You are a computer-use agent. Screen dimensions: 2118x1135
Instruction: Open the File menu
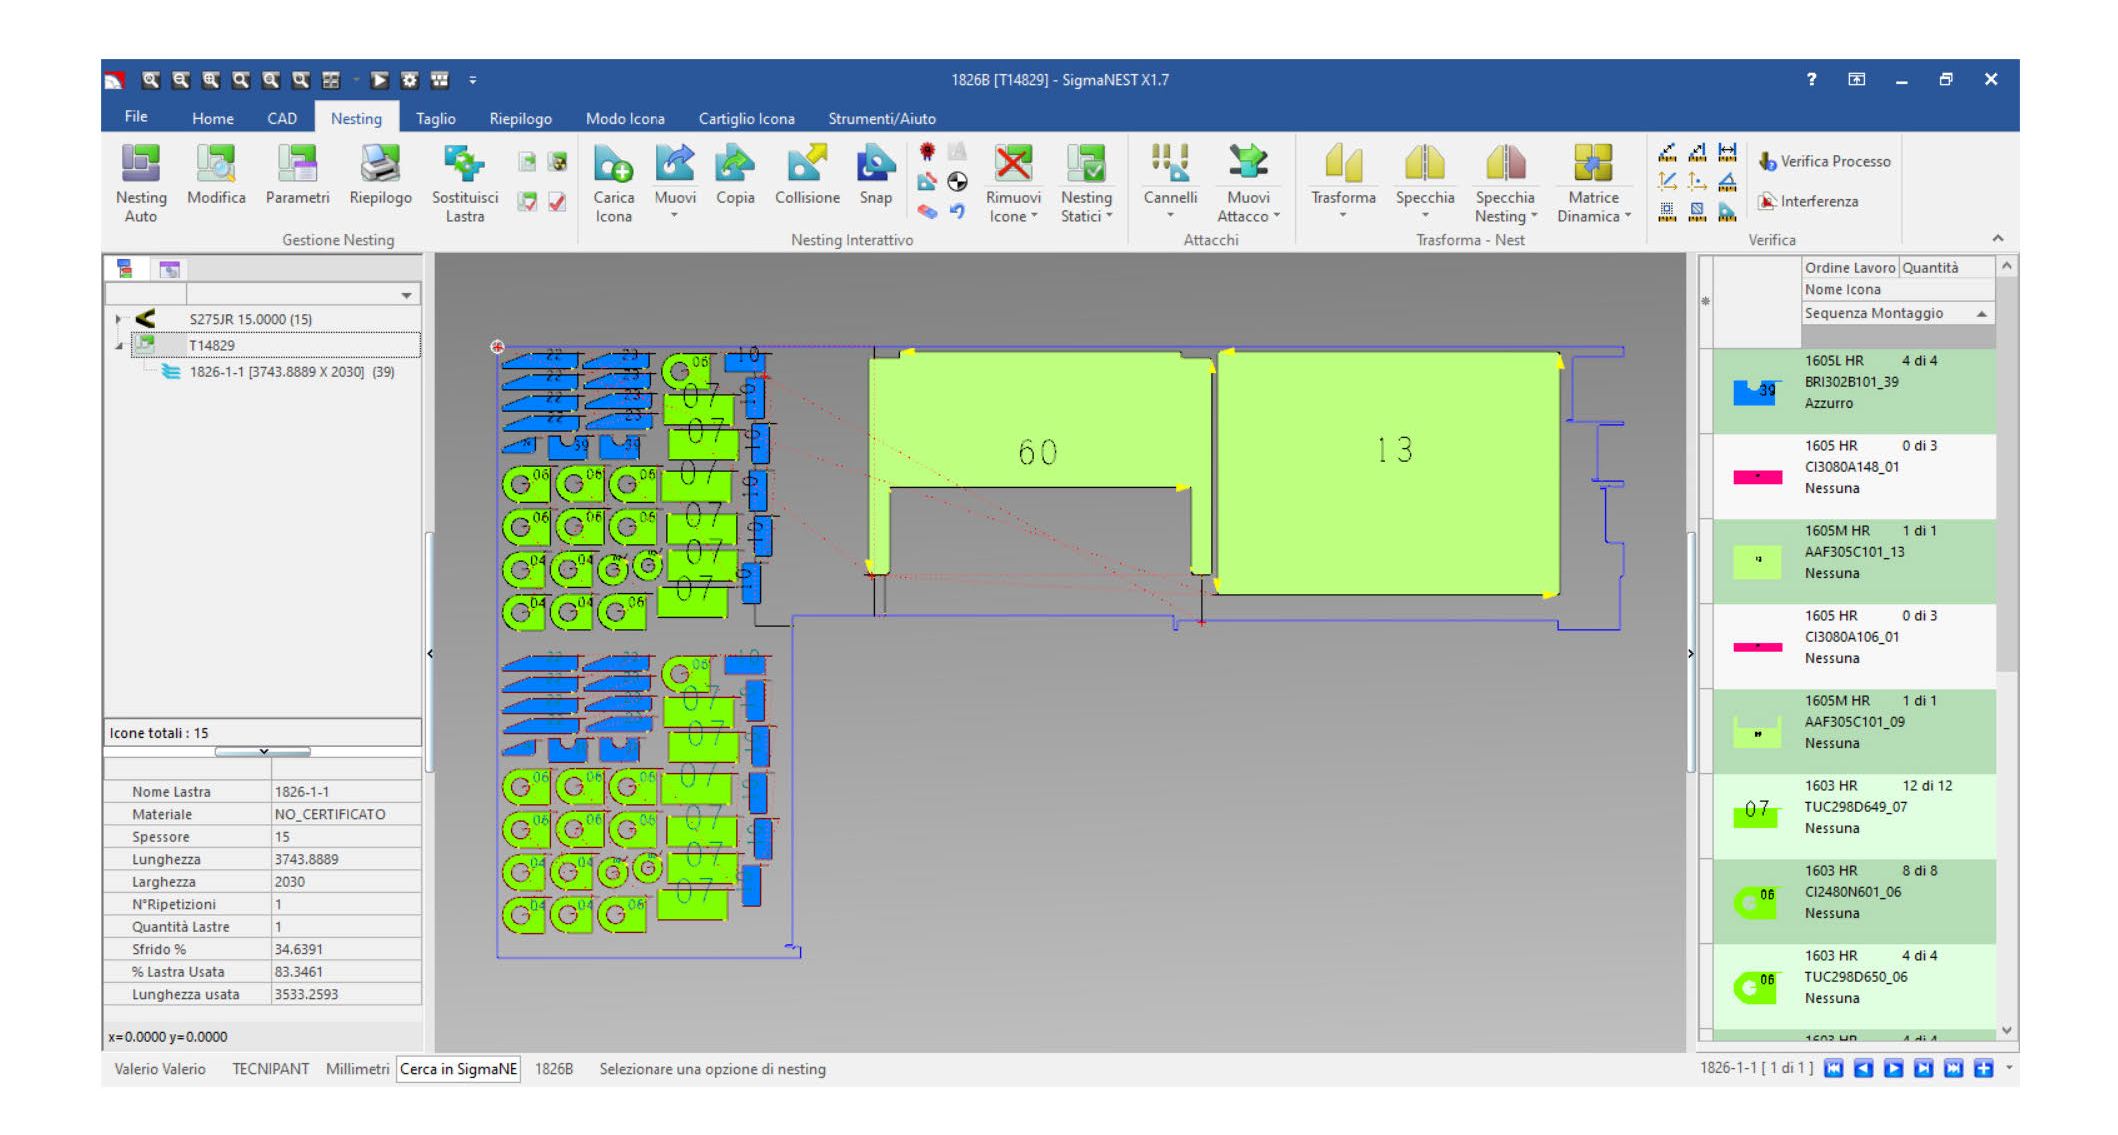tap(136, 117)
